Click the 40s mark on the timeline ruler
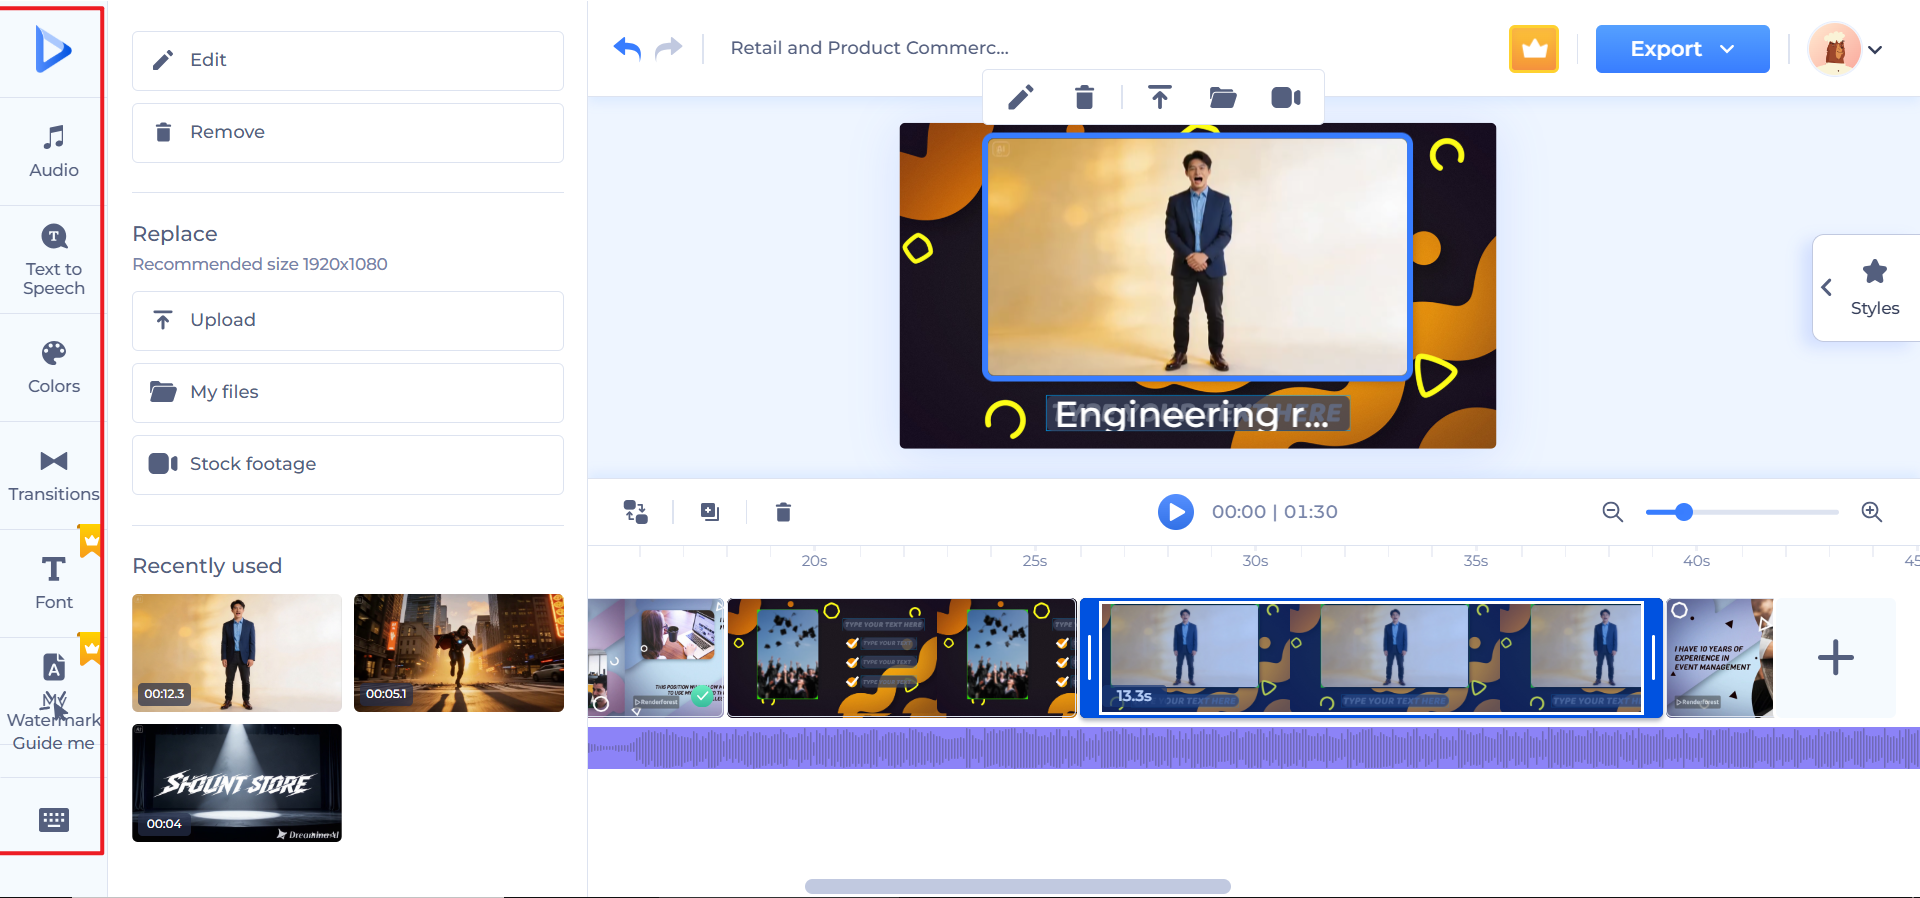This screenshot has width=1920, height=898. coord(1696,561)
